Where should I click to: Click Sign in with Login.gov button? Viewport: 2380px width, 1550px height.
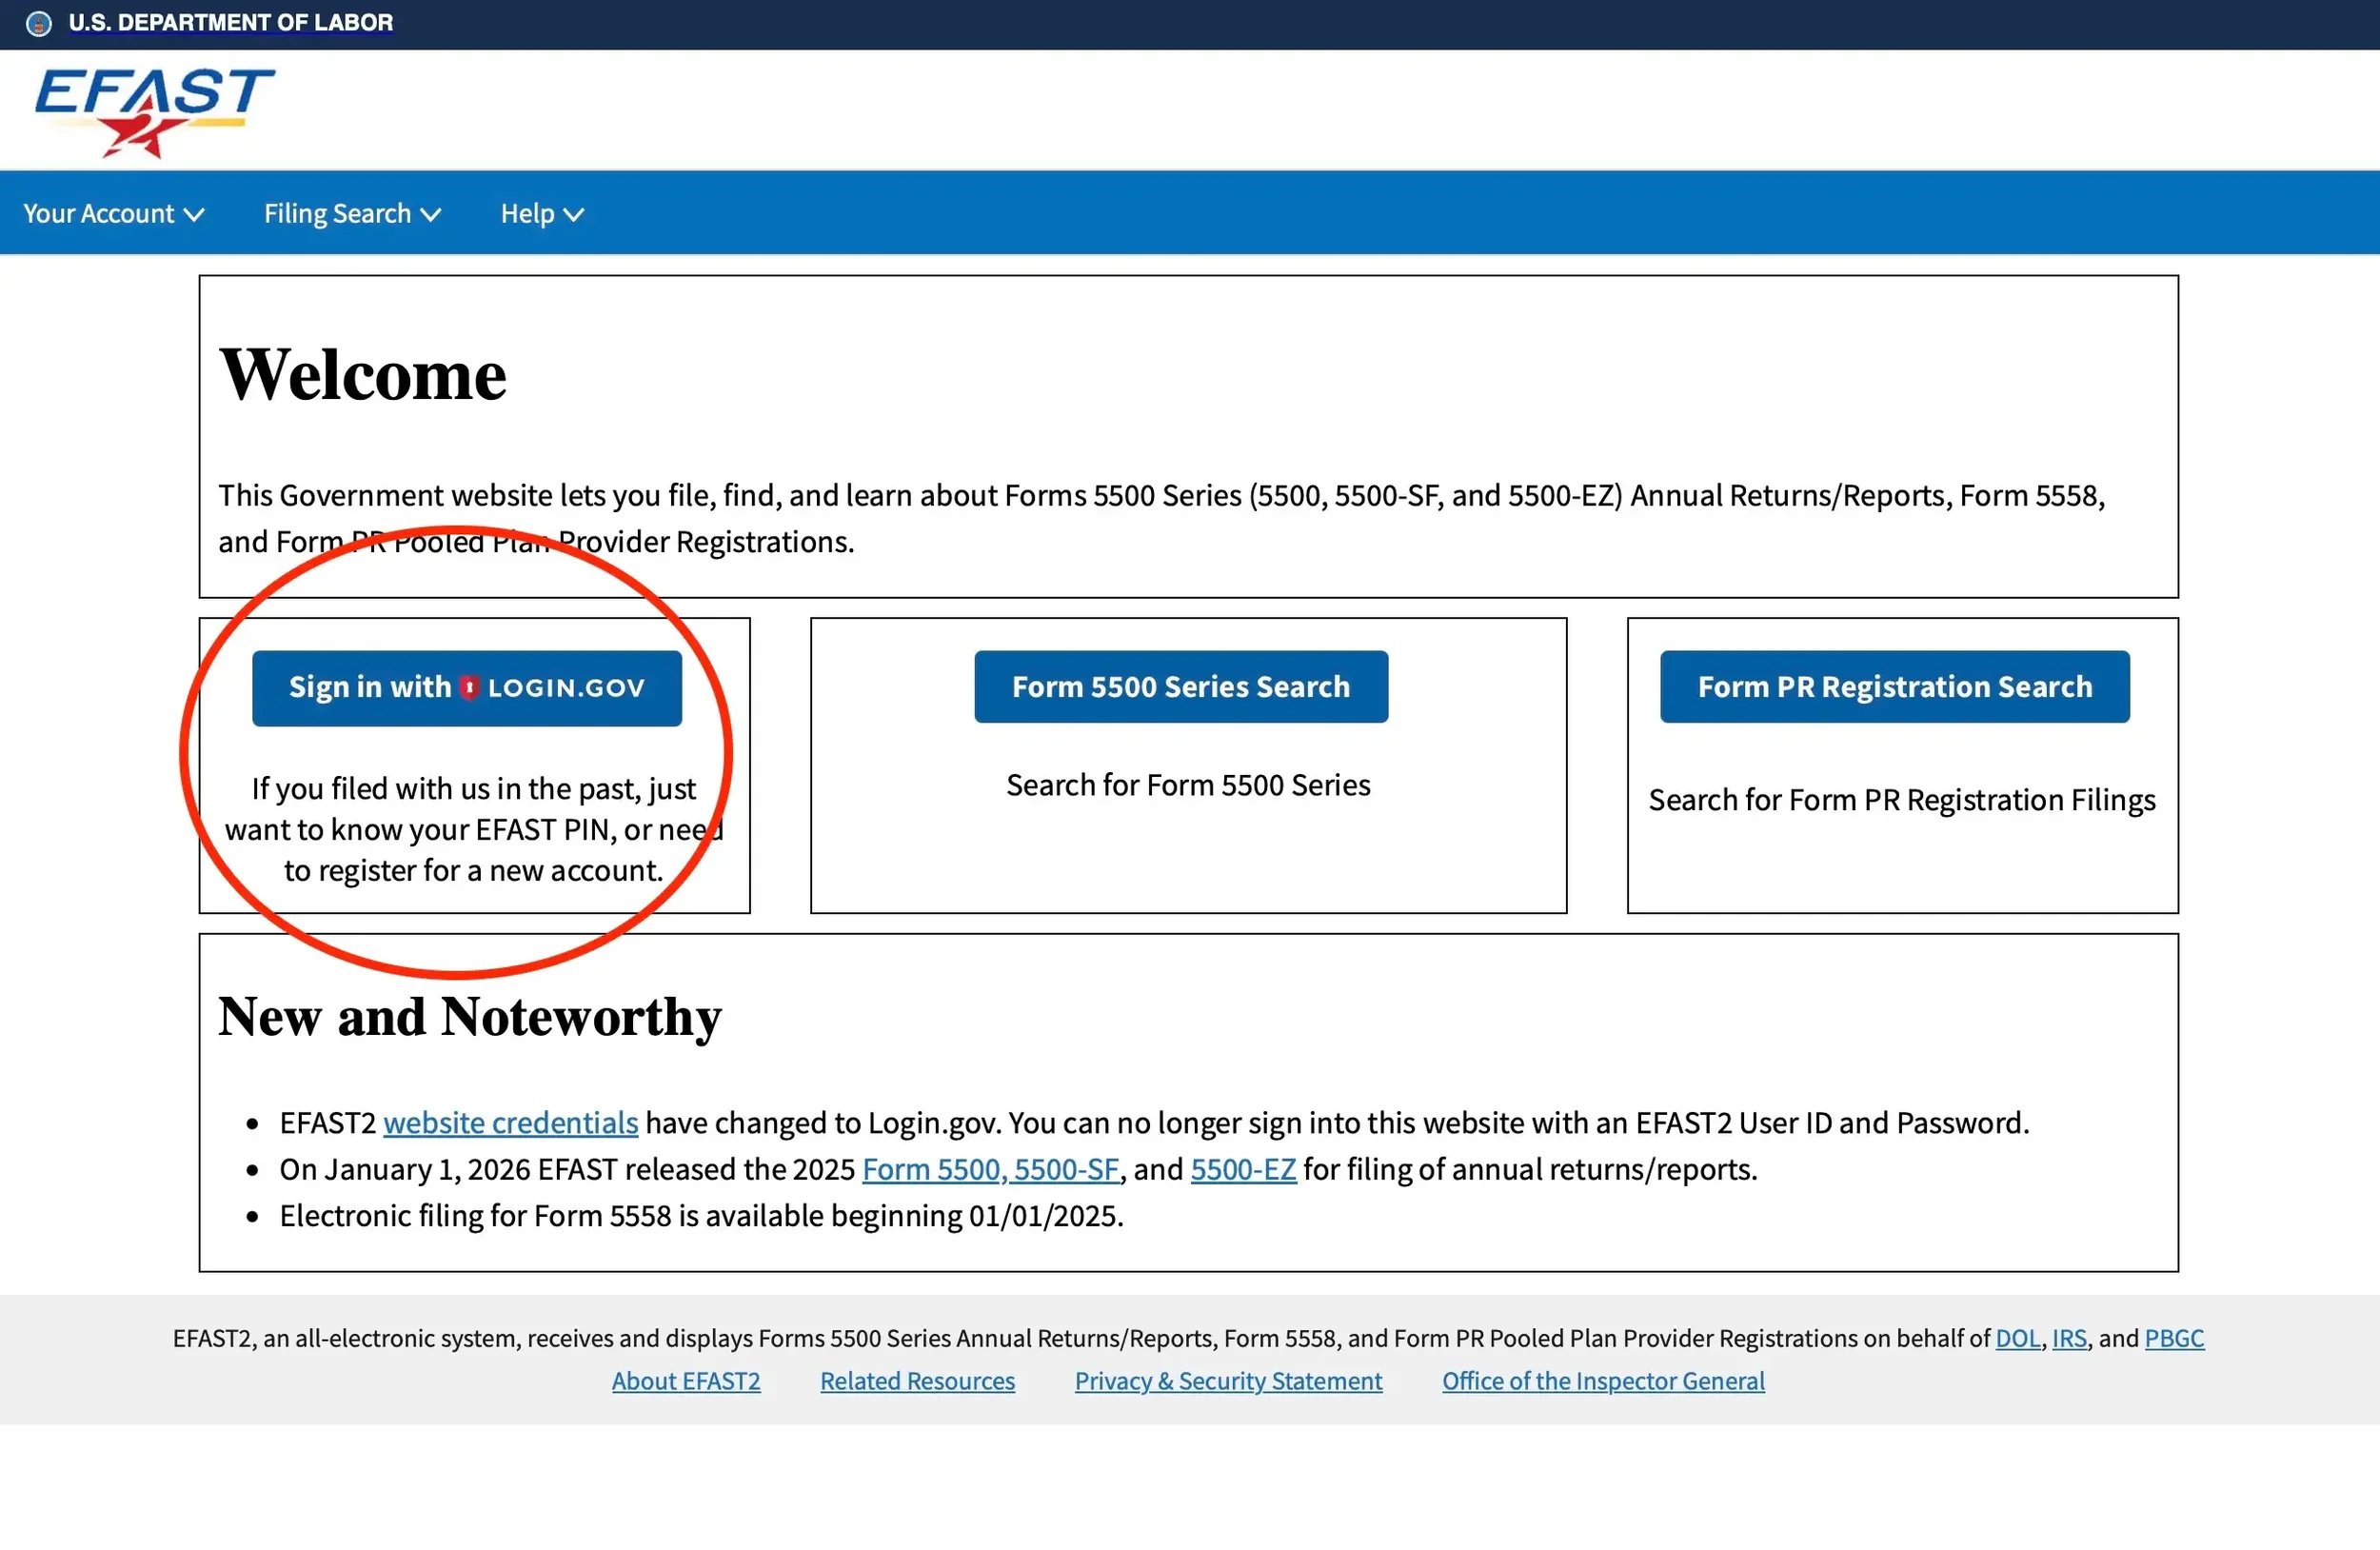pyautogui.click(x=466, y=688)
